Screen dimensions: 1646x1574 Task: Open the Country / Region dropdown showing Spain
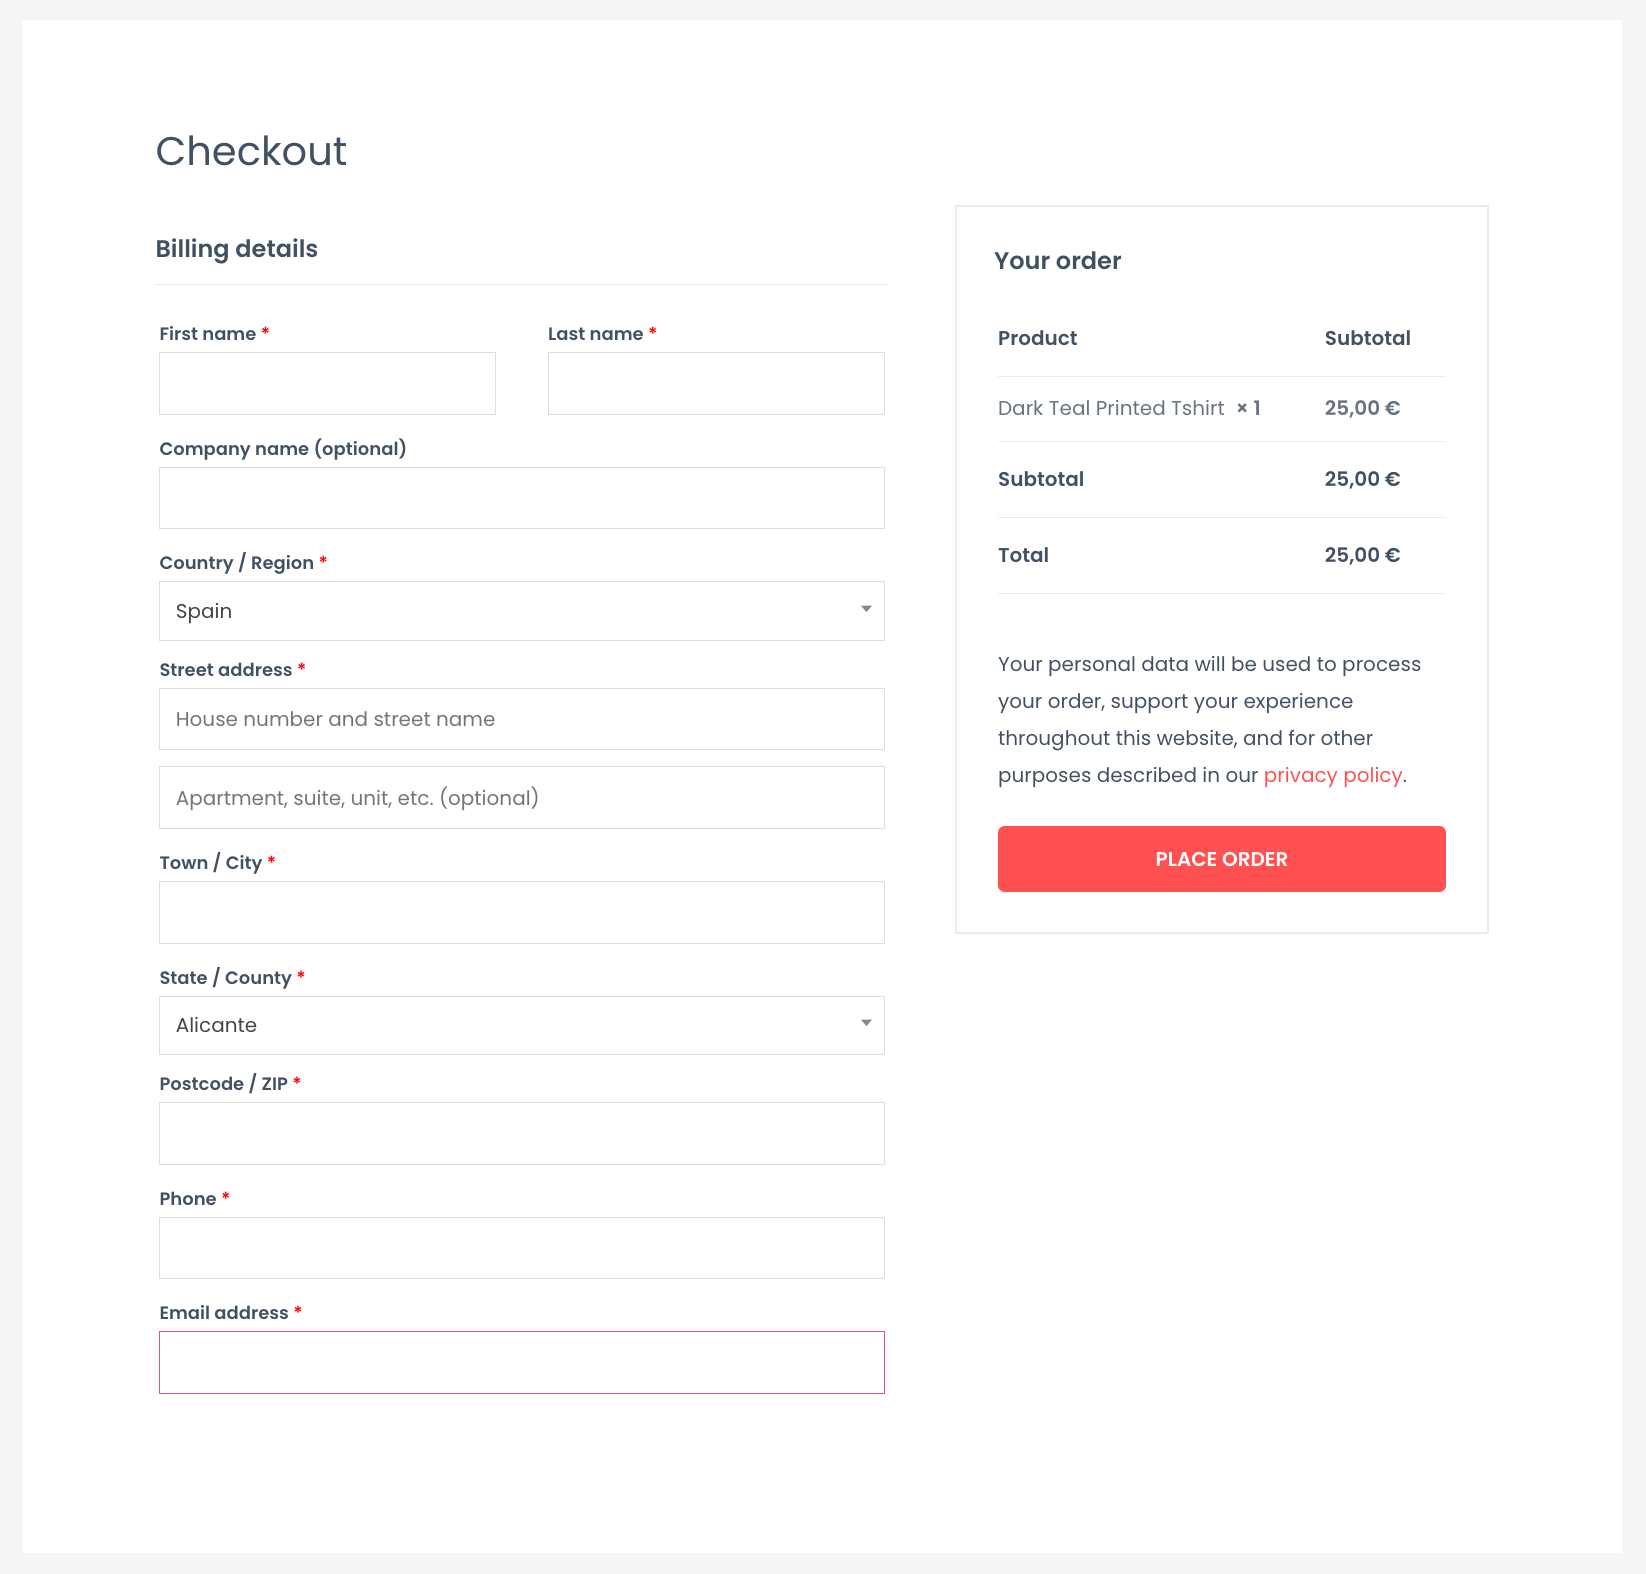point(522,611)
